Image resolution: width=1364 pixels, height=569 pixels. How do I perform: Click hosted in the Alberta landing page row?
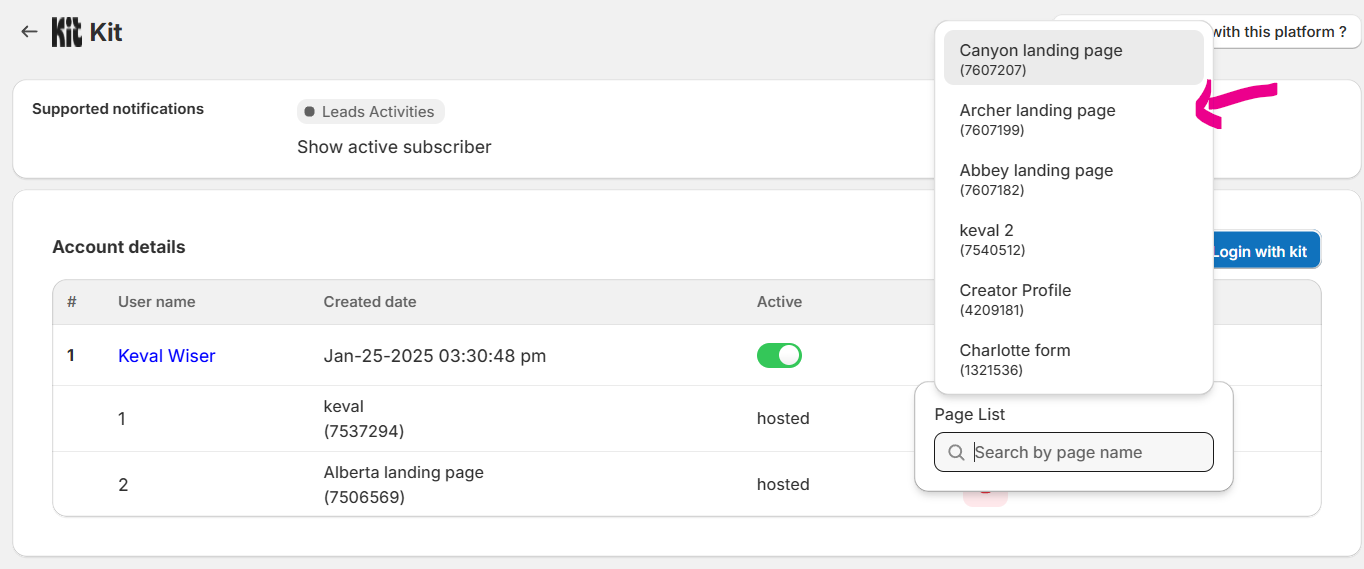click(x=783, y=484)
